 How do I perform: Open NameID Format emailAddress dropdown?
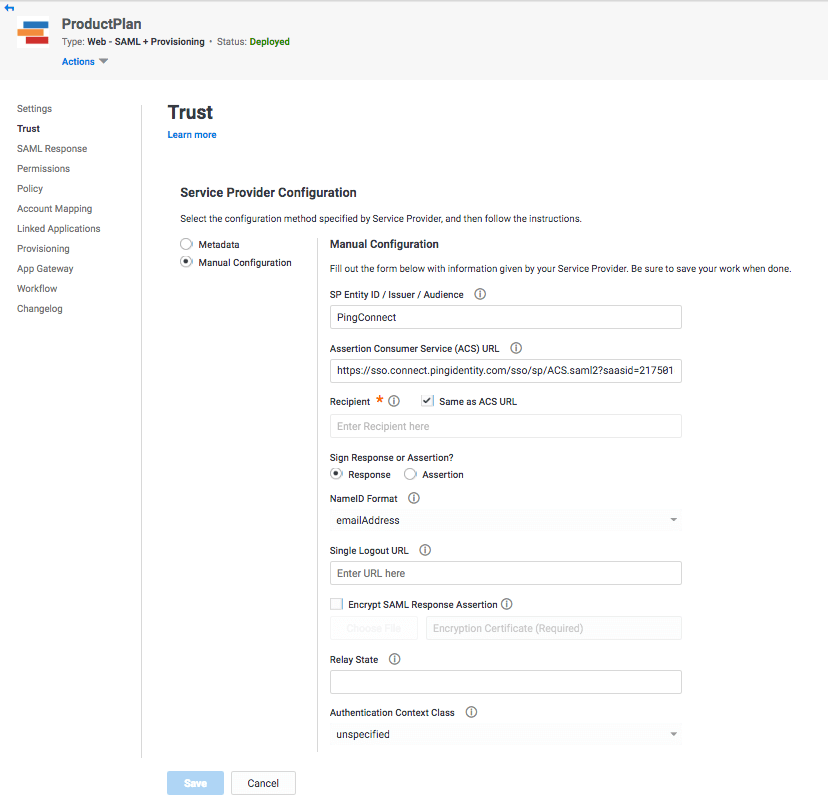[505, 520]
